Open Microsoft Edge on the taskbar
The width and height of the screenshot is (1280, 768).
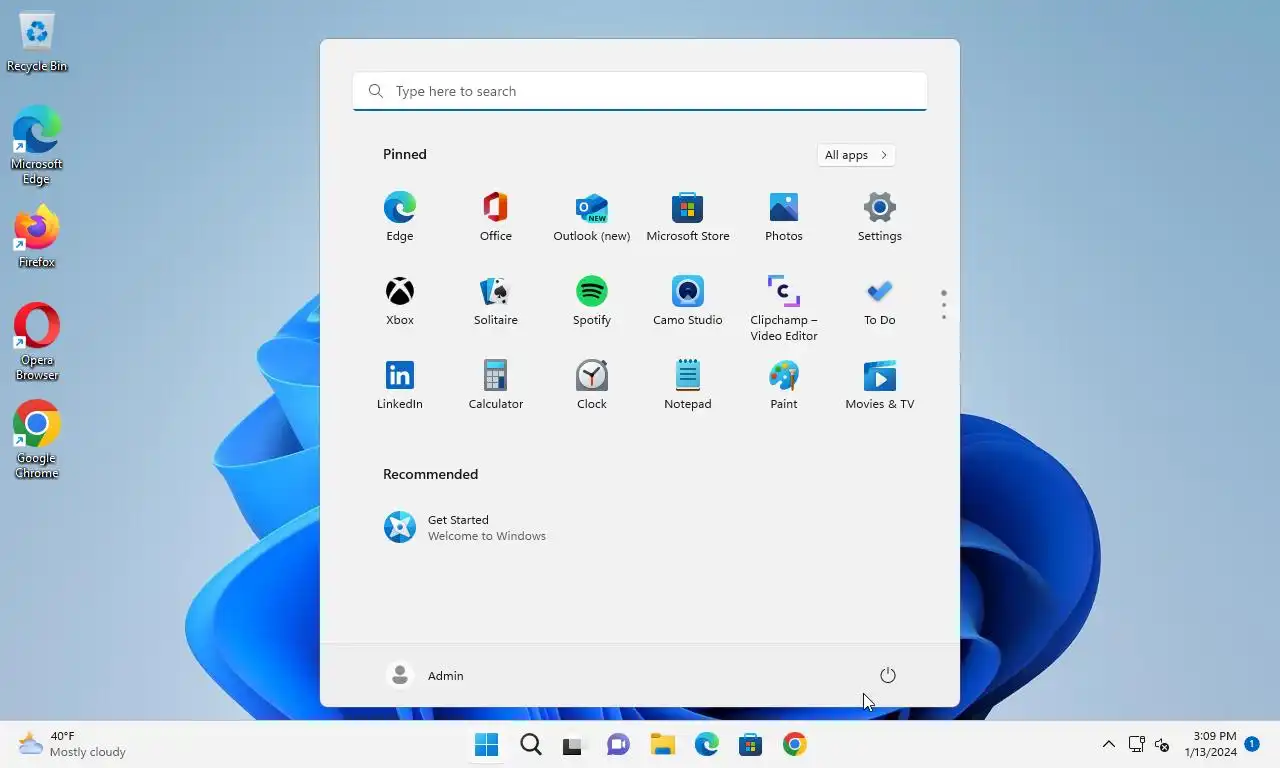click(707, 744)
